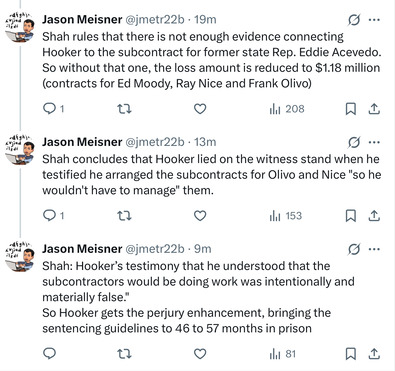Bookmark the 13m tweet
The width and height of the screenshot is (395, 371).
[350, 216]
